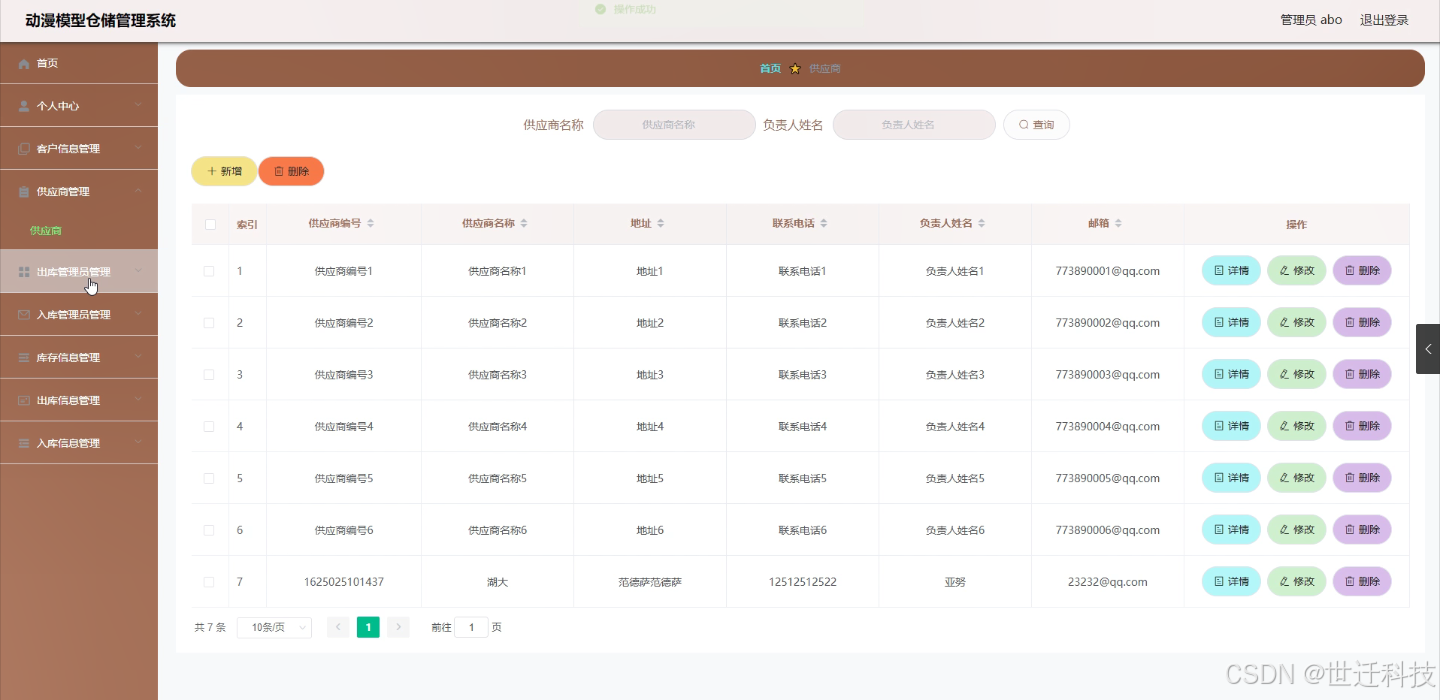Image resolution: width=1440 pixels, height=700 pixels.
Task: Click the list icon beside 库存信息管理
Action: [x=24, y=358]
